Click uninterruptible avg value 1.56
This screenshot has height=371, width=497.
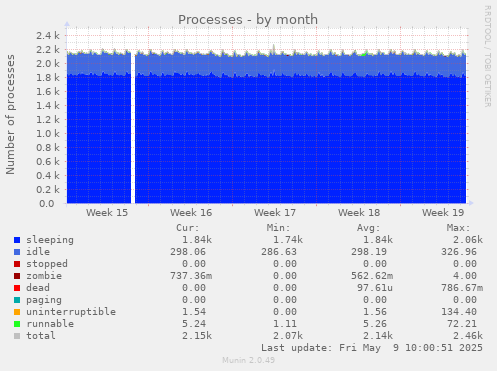(375, 312)
